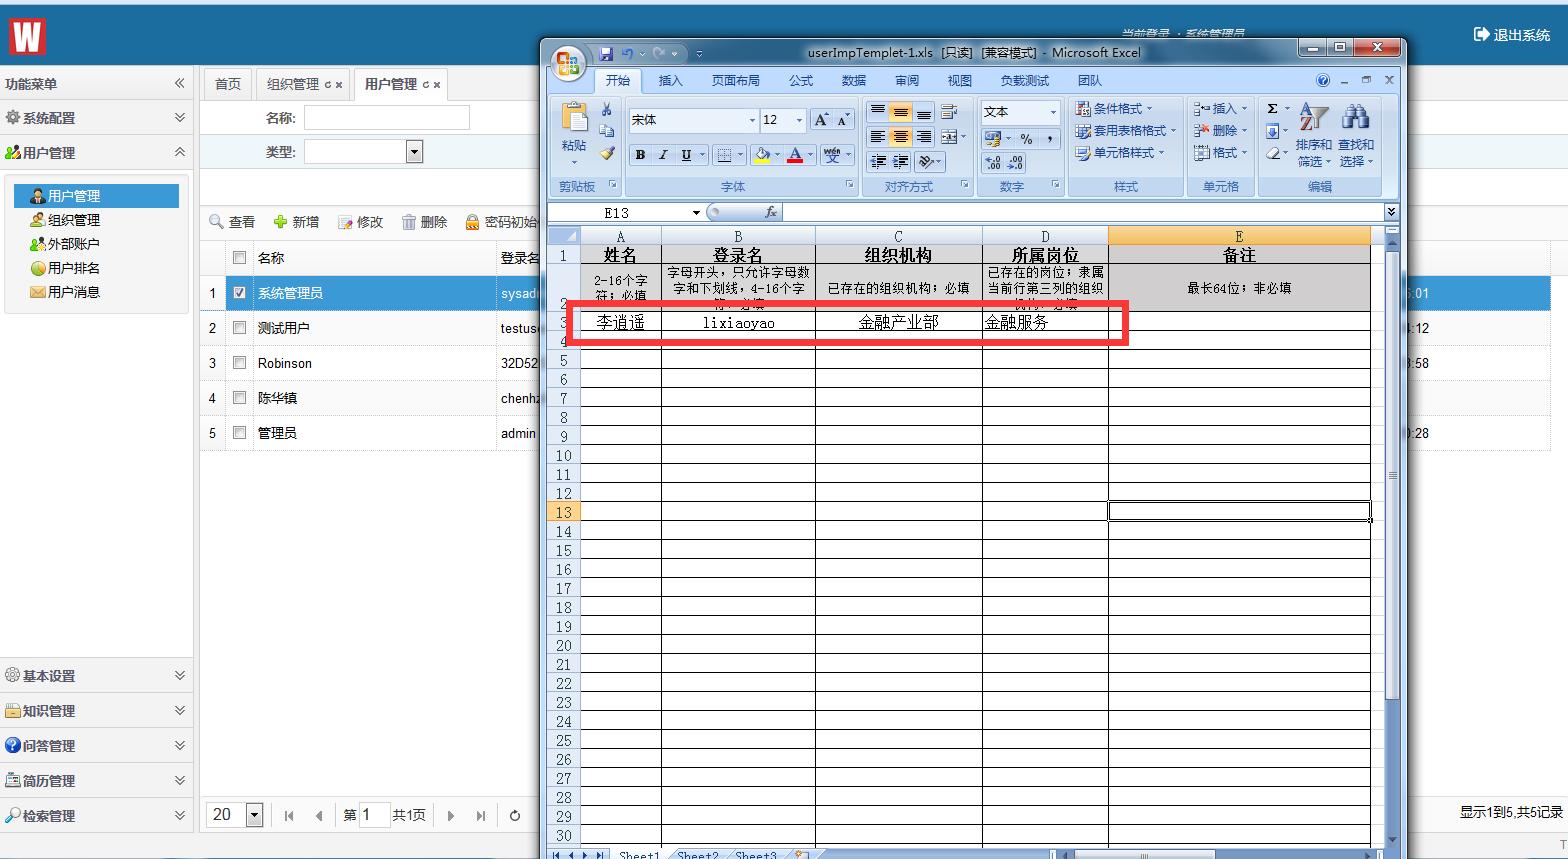This screenshot has width=1568, height=859.
Task: Click the Cut scissors icon in Excel
Action: (x=606, y=109)
